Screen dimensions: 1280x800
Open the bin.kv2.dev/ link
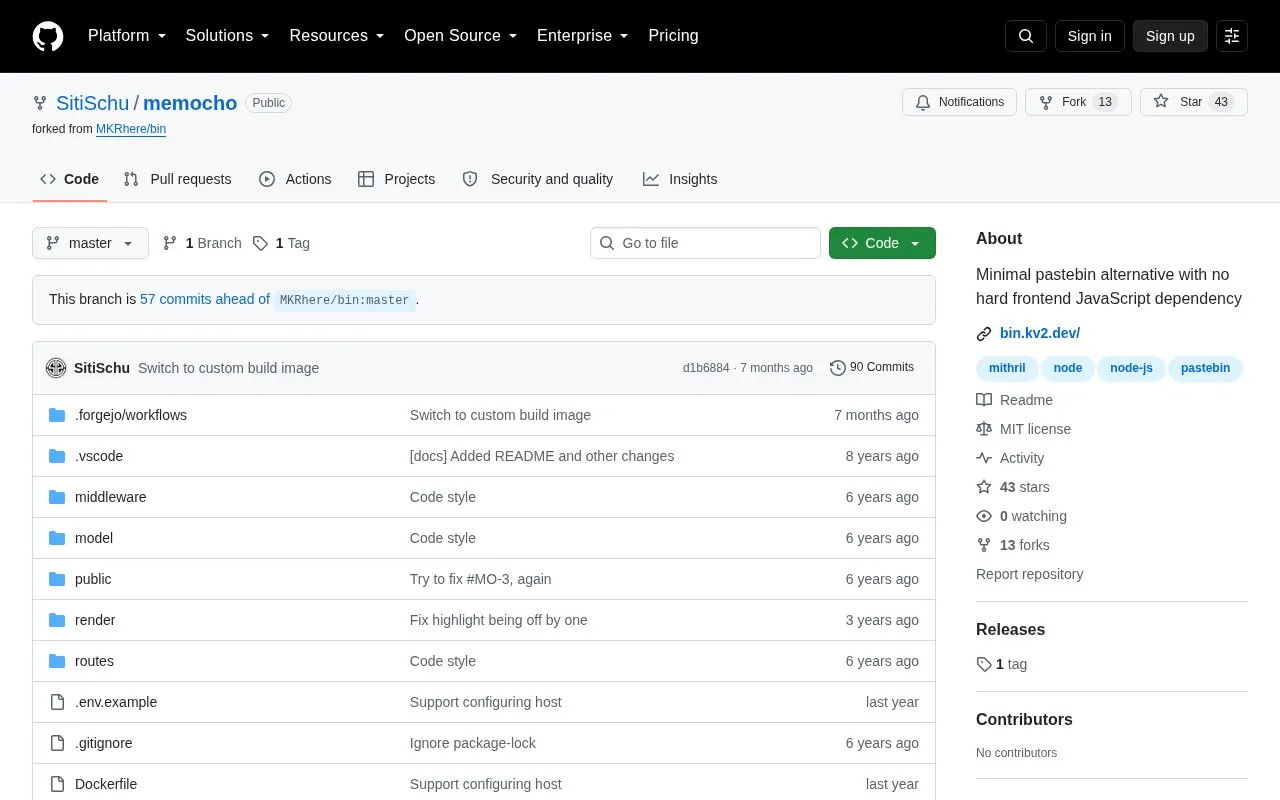click(x=1040, y=333)
